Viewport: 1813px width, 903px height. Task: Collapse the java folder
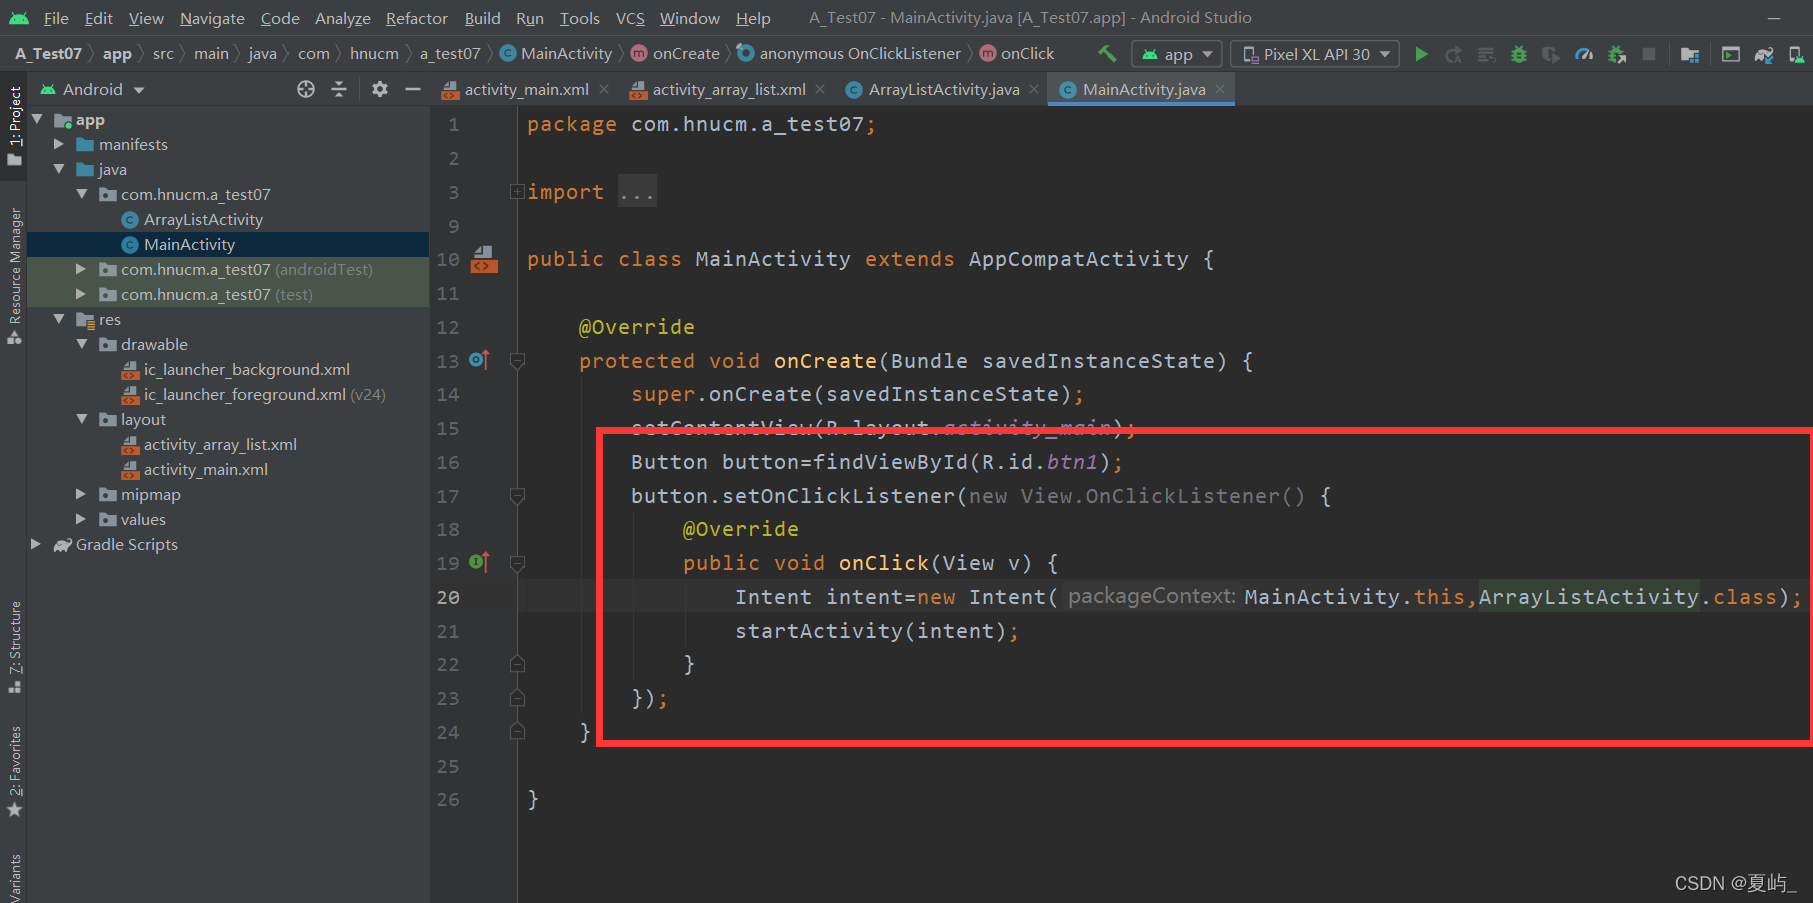[59, 169]
